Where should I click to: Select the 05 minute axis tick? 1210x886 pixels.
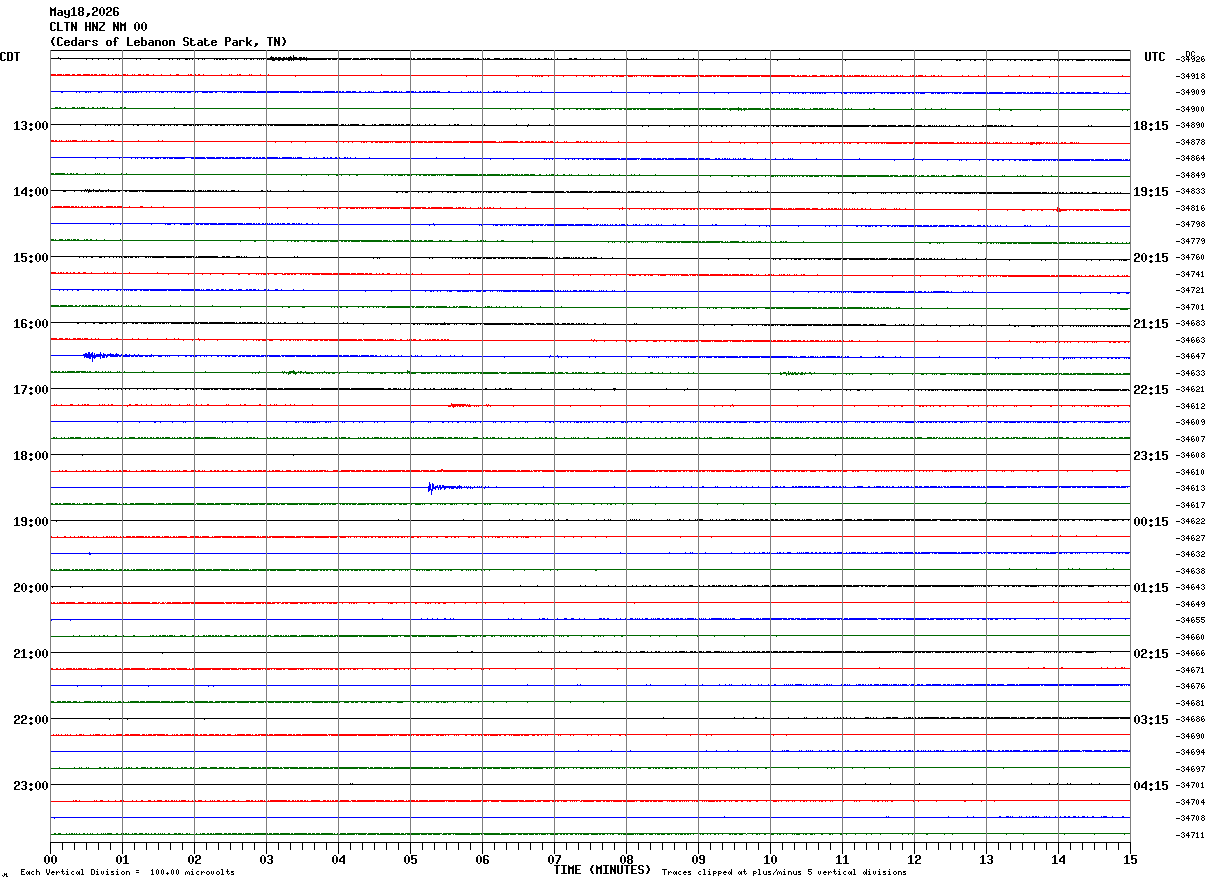(410, 860)
